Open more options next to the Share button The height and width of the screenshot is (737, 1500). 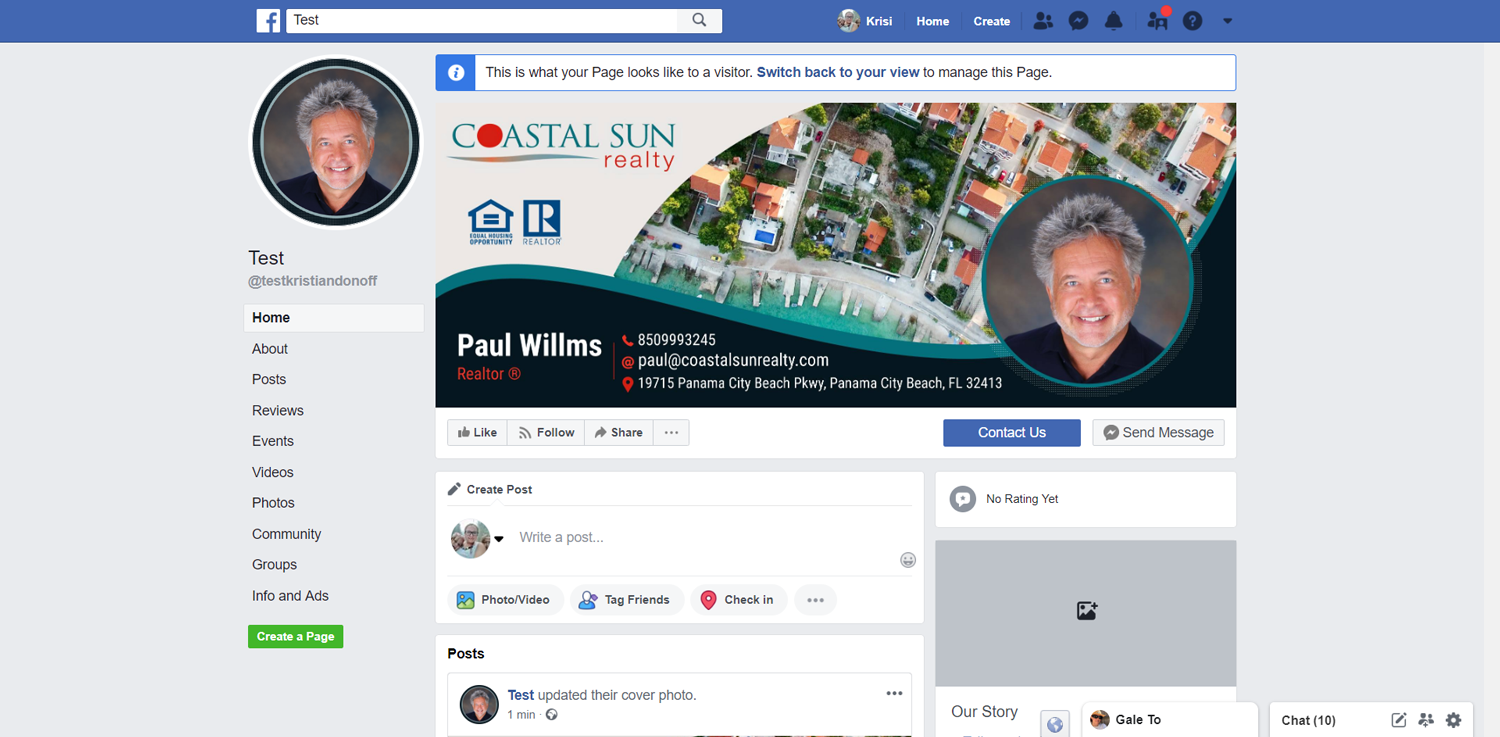click(671, 432)
